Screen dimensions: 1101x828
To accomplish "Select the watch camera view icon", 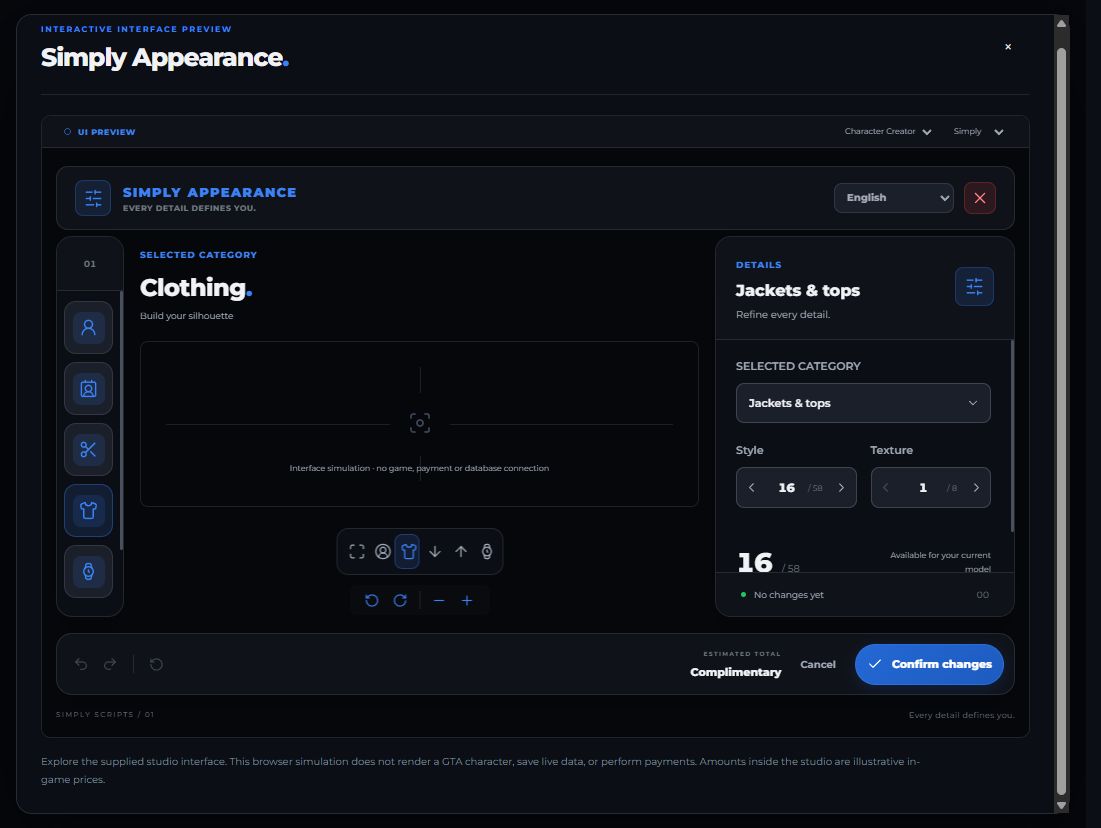I will tap(487, 551).
